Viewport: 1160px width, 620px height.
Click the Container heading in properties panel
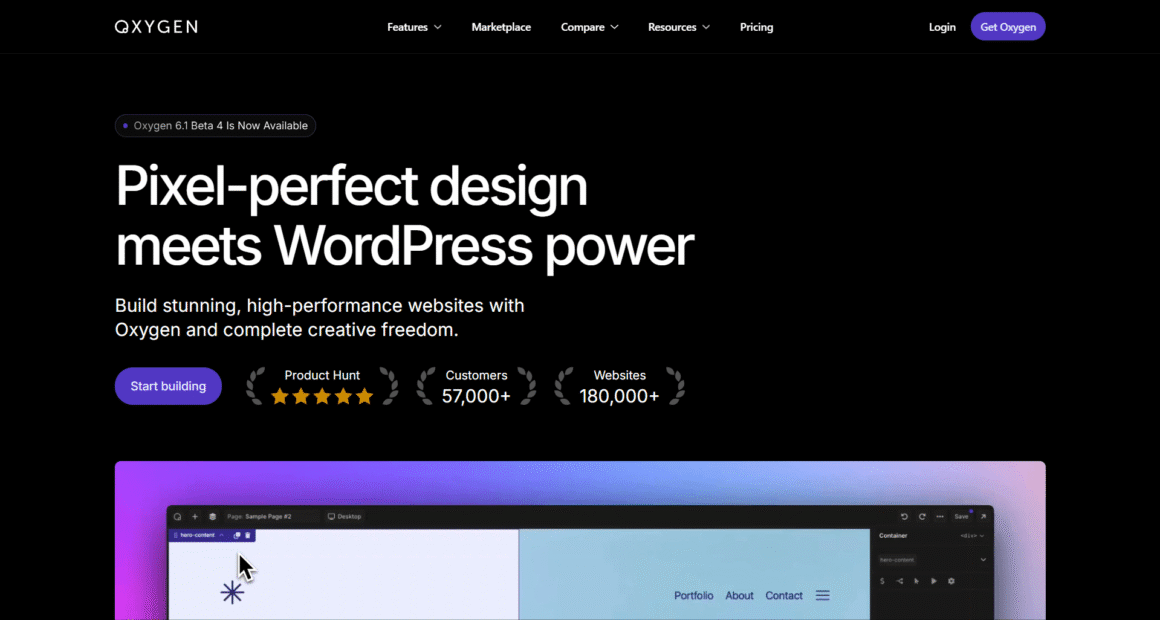point(893,536)
